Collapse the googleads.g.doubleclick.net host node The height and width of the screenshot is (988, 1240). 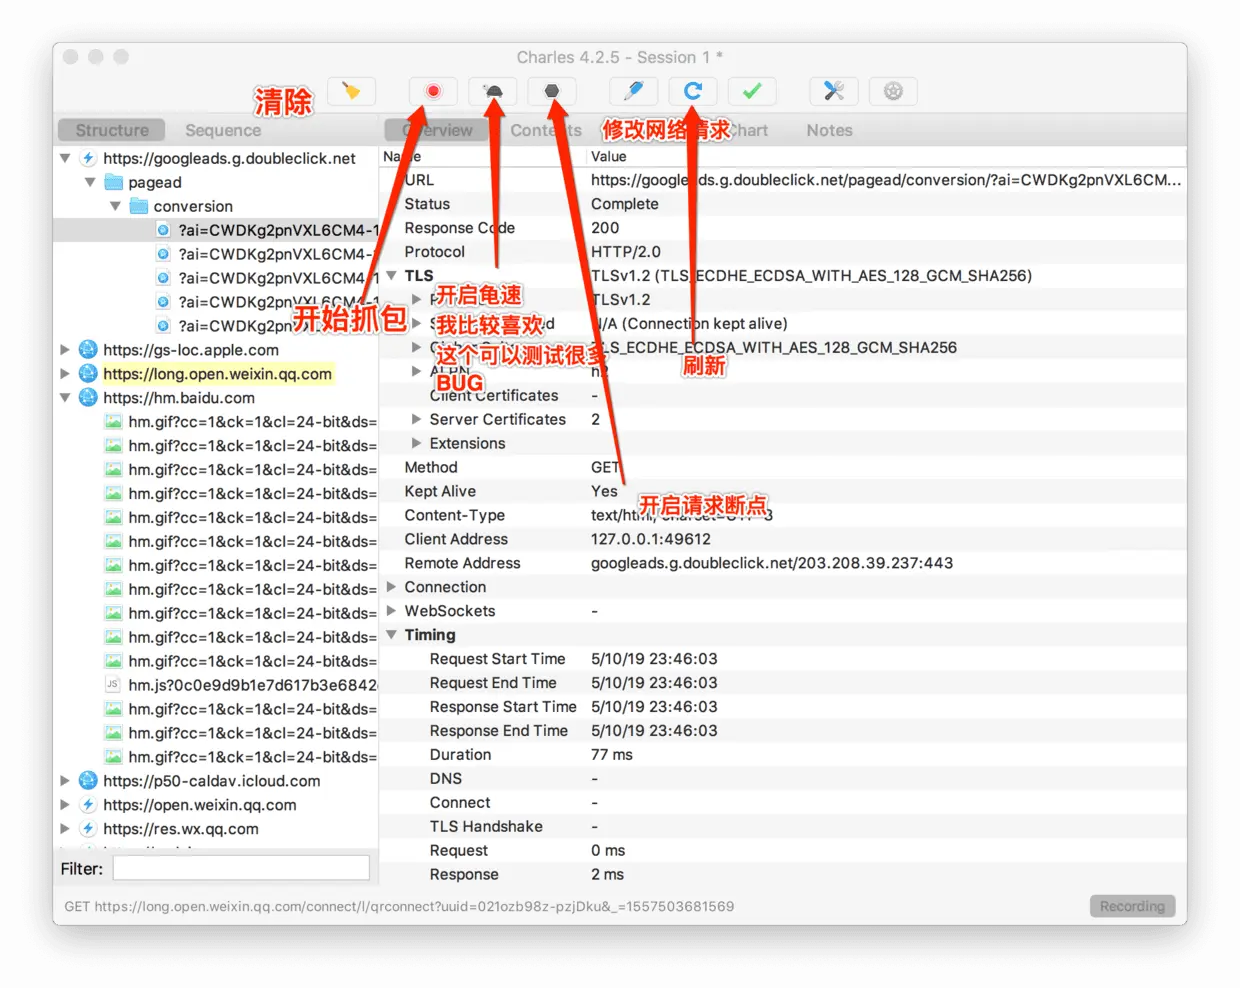65,158
